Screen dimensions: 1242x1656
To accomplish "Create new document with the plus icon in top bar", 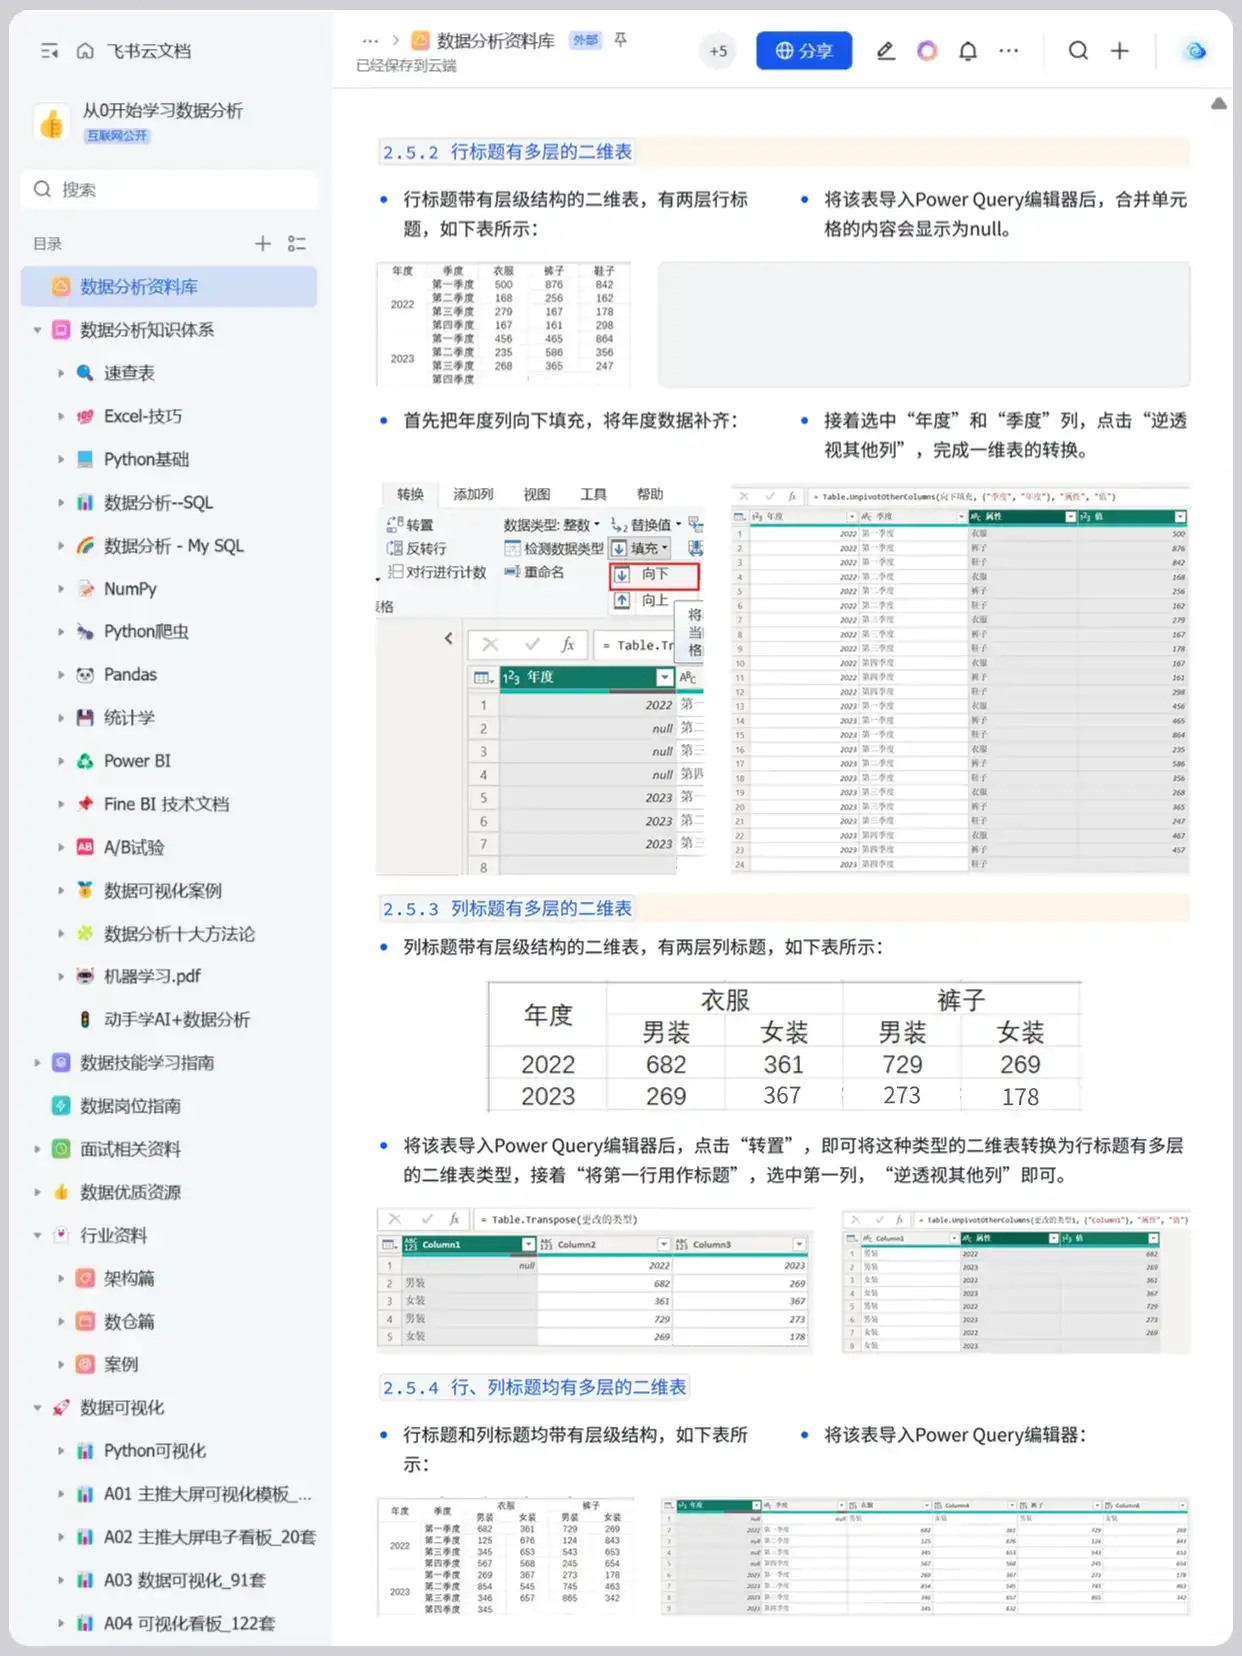I will pos(1120,51).
